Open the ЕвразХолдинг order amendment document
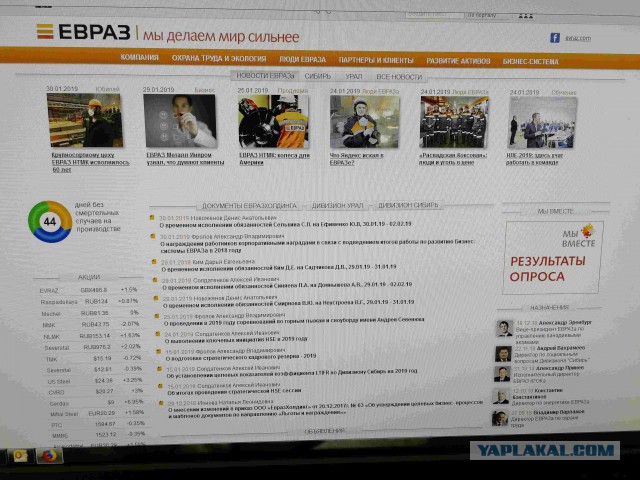The height and width of the screenshot is (480, 640). pyautogui.click(x=326, y=408)
